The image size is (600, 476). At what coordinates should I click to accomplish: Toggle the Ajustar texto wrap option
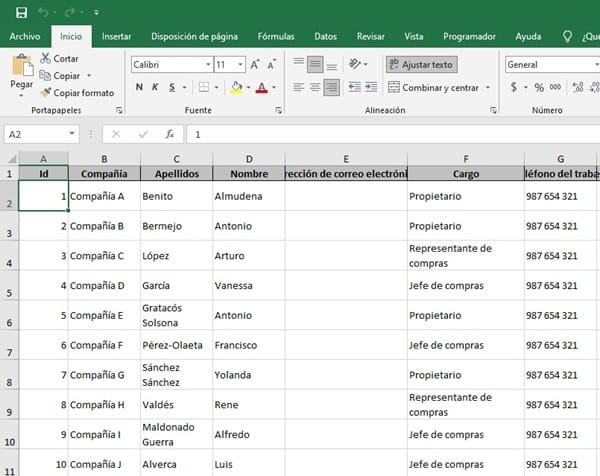[420, 64]
